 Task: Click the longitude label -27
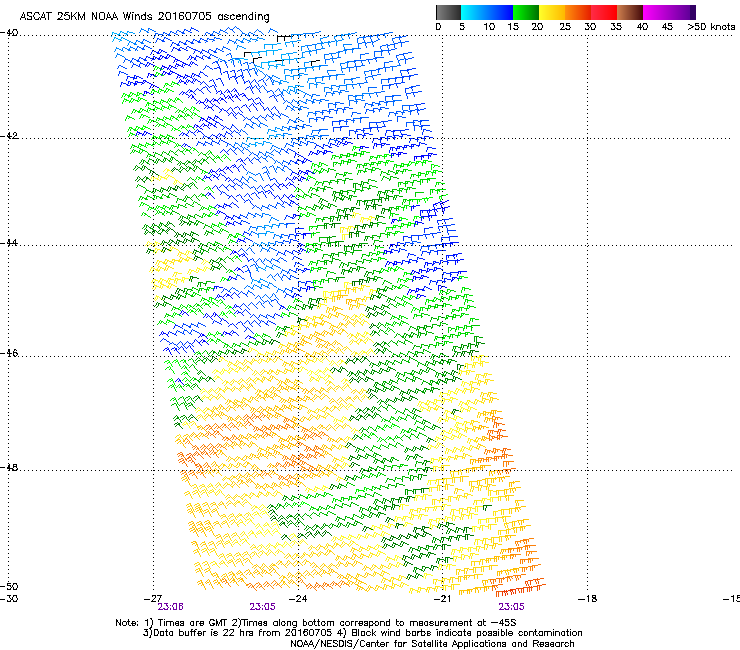pyautogui.click(x=153, y=599)
